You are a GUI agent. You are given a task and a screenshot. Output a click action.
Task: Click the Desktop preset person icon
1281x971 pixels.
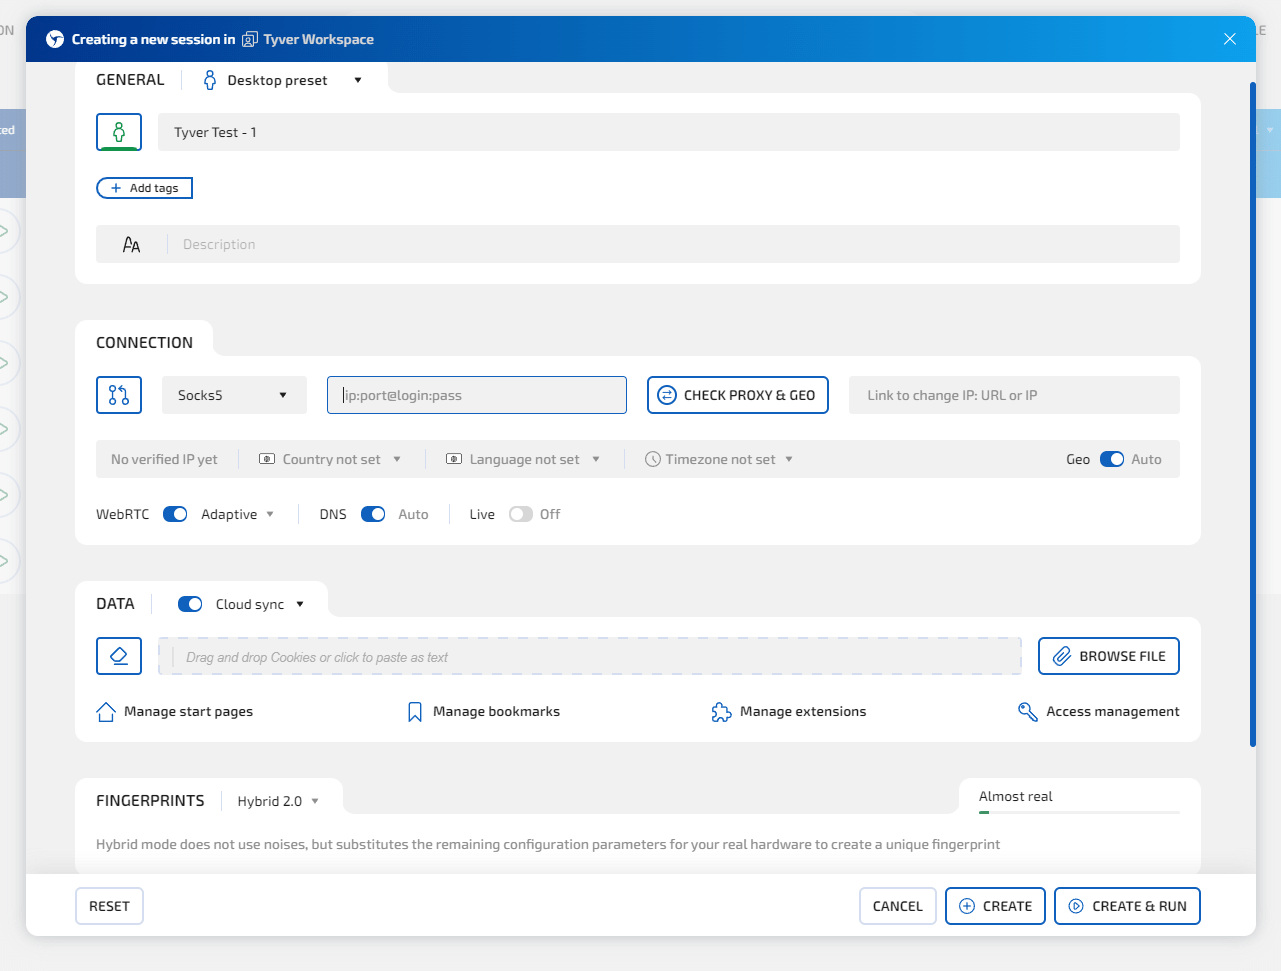click(210, 80)
